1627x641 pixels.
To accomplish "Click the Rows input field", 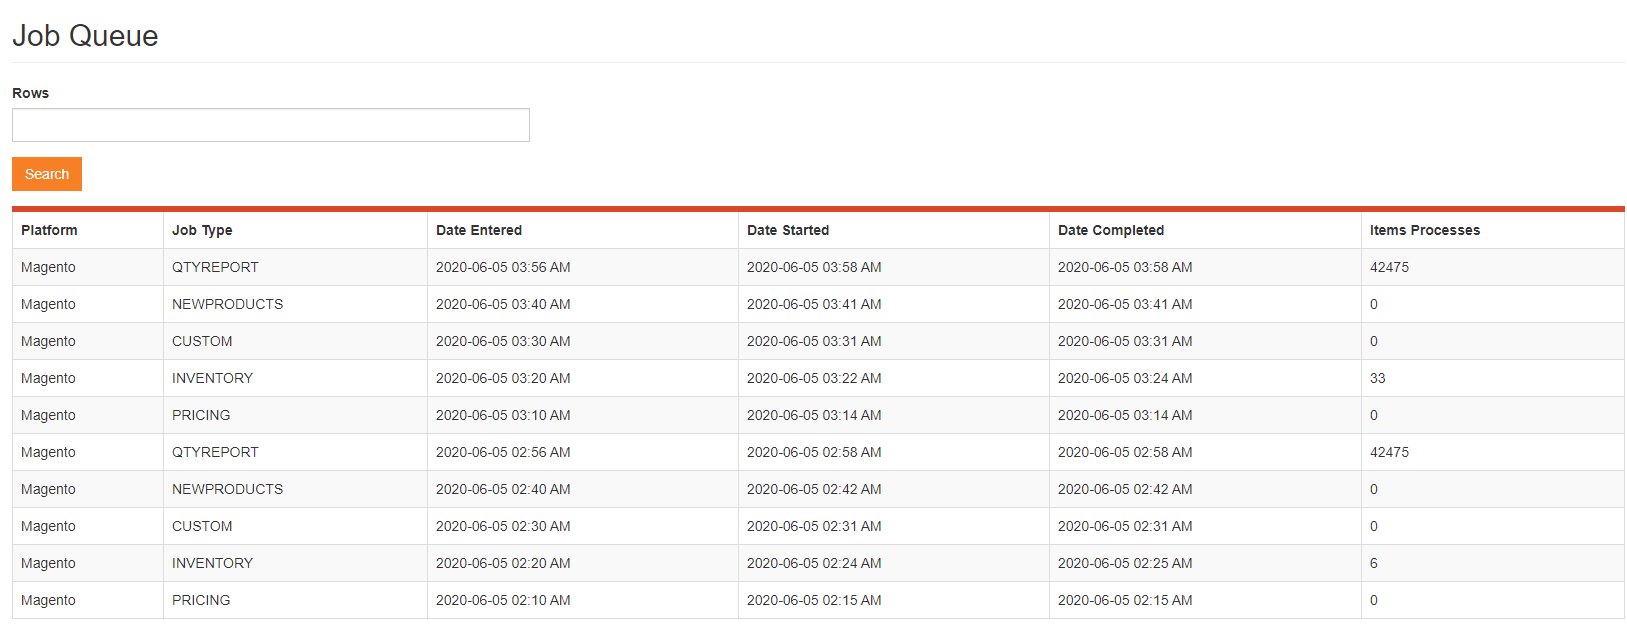I will [x=271, y=125].
